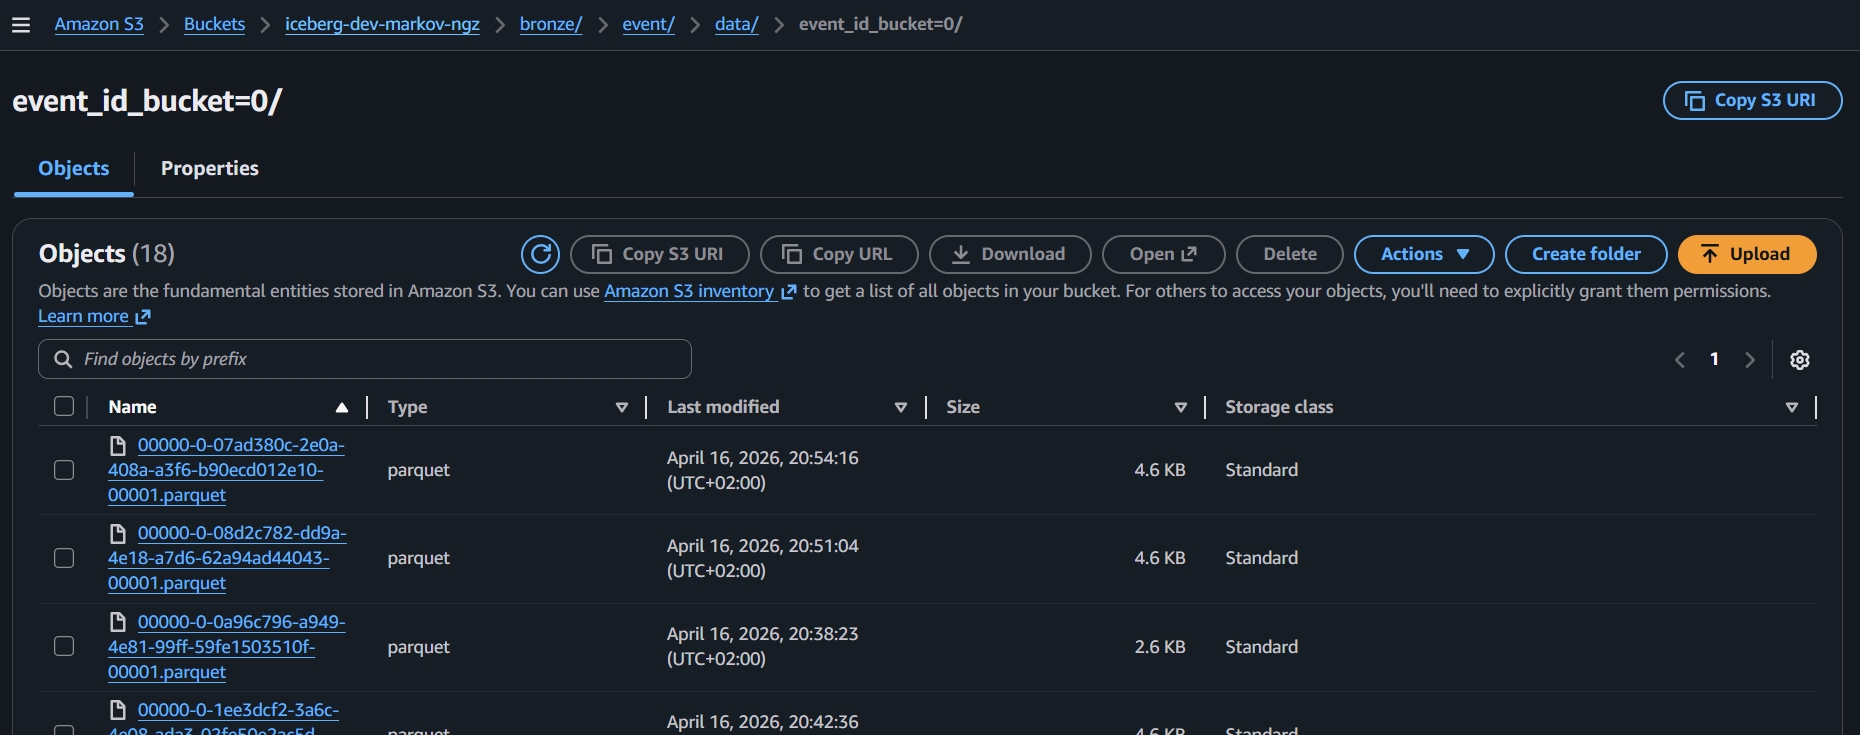Viewport: 1860px width, 735px height.
Task: Open table preferences gear icon
Action: [1799, 360]
